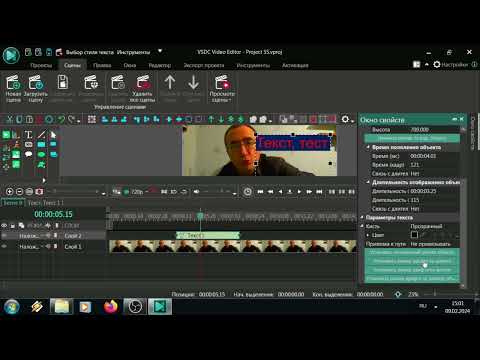Click the gear settings icon above the preview

(345, 119)
